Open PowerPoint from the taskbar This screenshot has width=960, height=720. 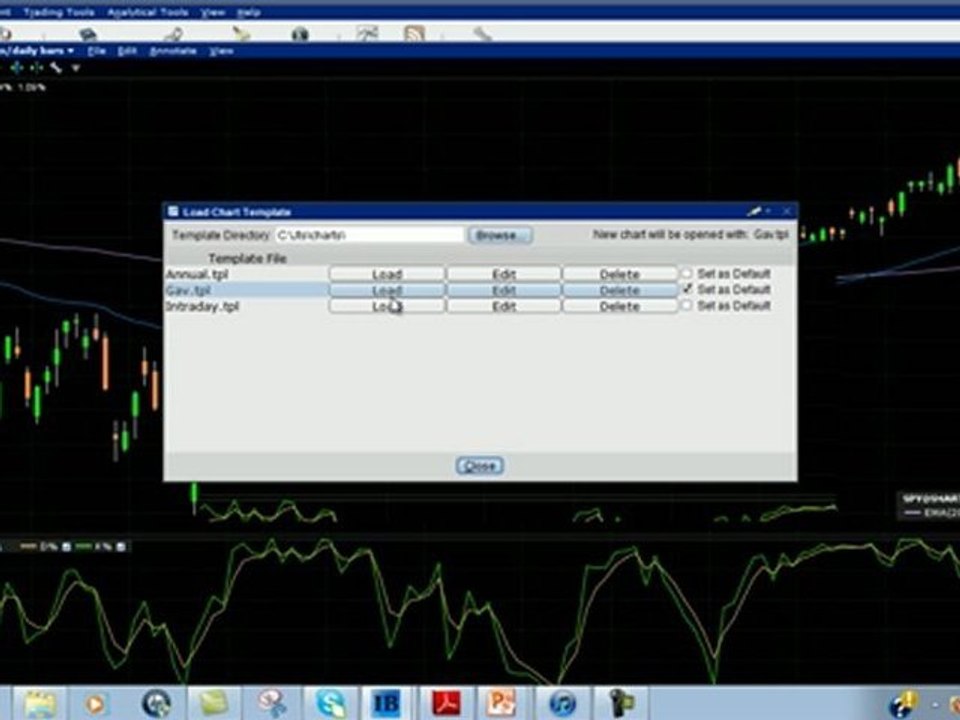pos(501,703)
